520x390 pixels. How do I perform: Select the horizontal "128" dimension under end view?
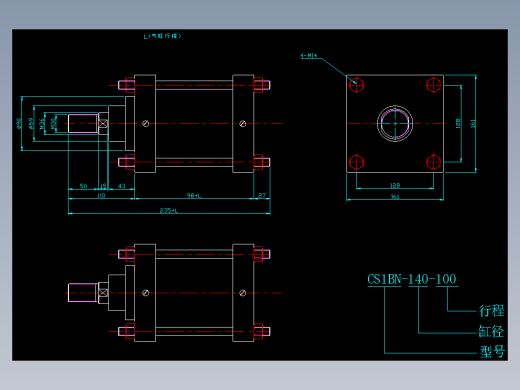pyautogui.click(x=395, y=185)
